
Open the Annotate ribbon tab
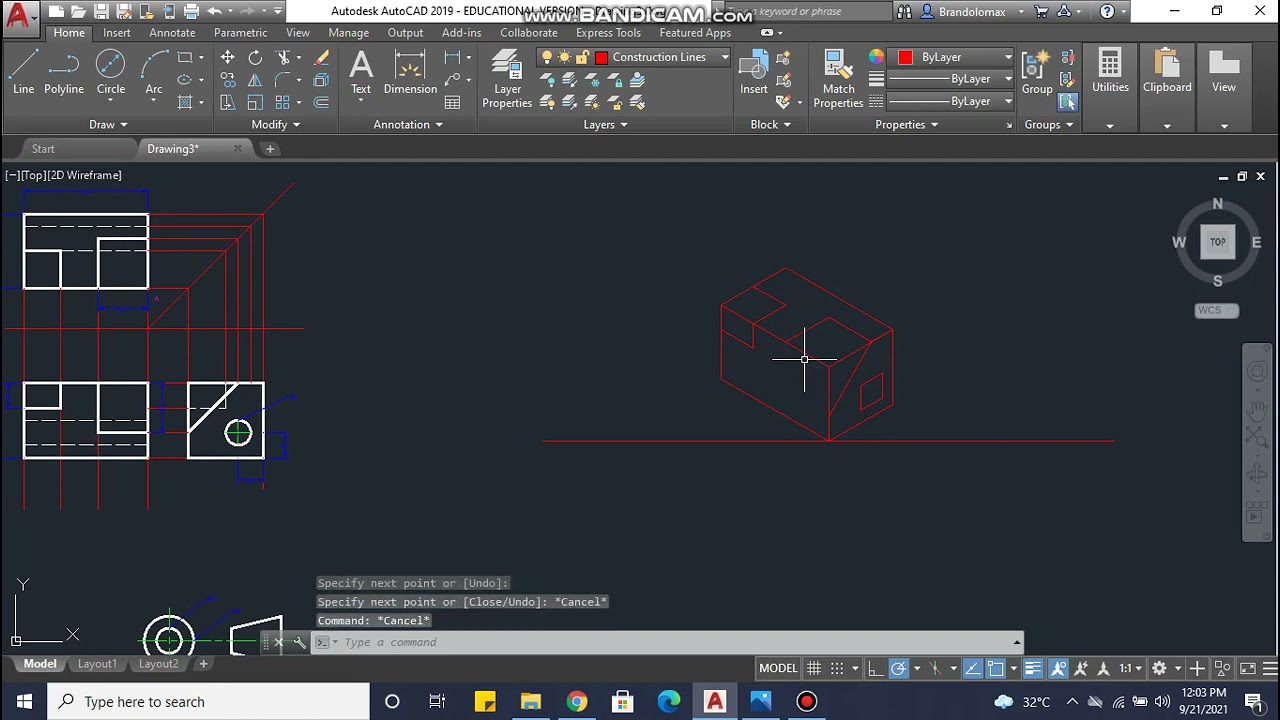coord(172,33)
